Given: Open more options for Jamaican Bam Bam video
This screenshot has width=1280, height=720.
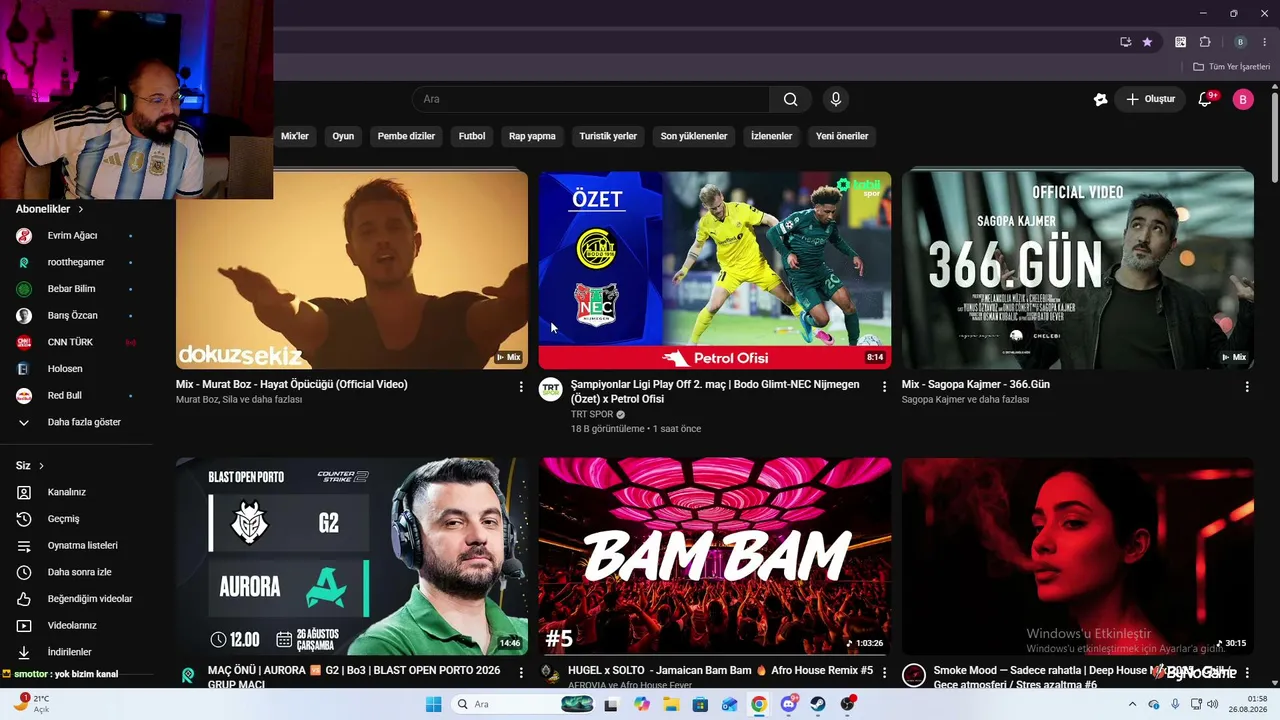Looking at the screenshot, I should (x=884, y=673).
